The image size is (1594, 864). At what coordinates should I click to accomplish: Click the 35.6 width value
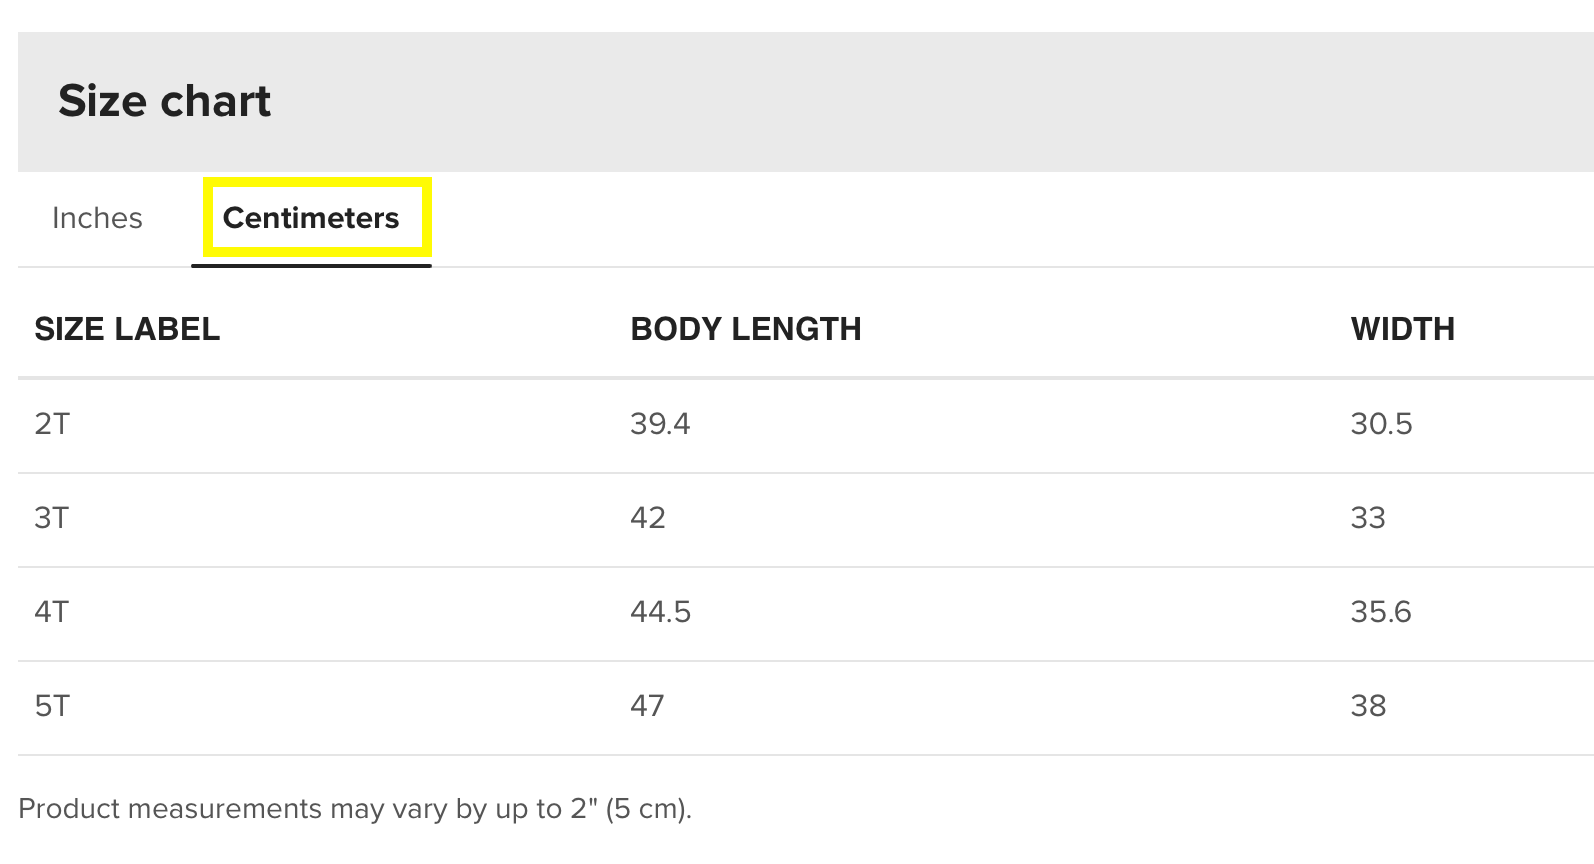pos(1381,612)
